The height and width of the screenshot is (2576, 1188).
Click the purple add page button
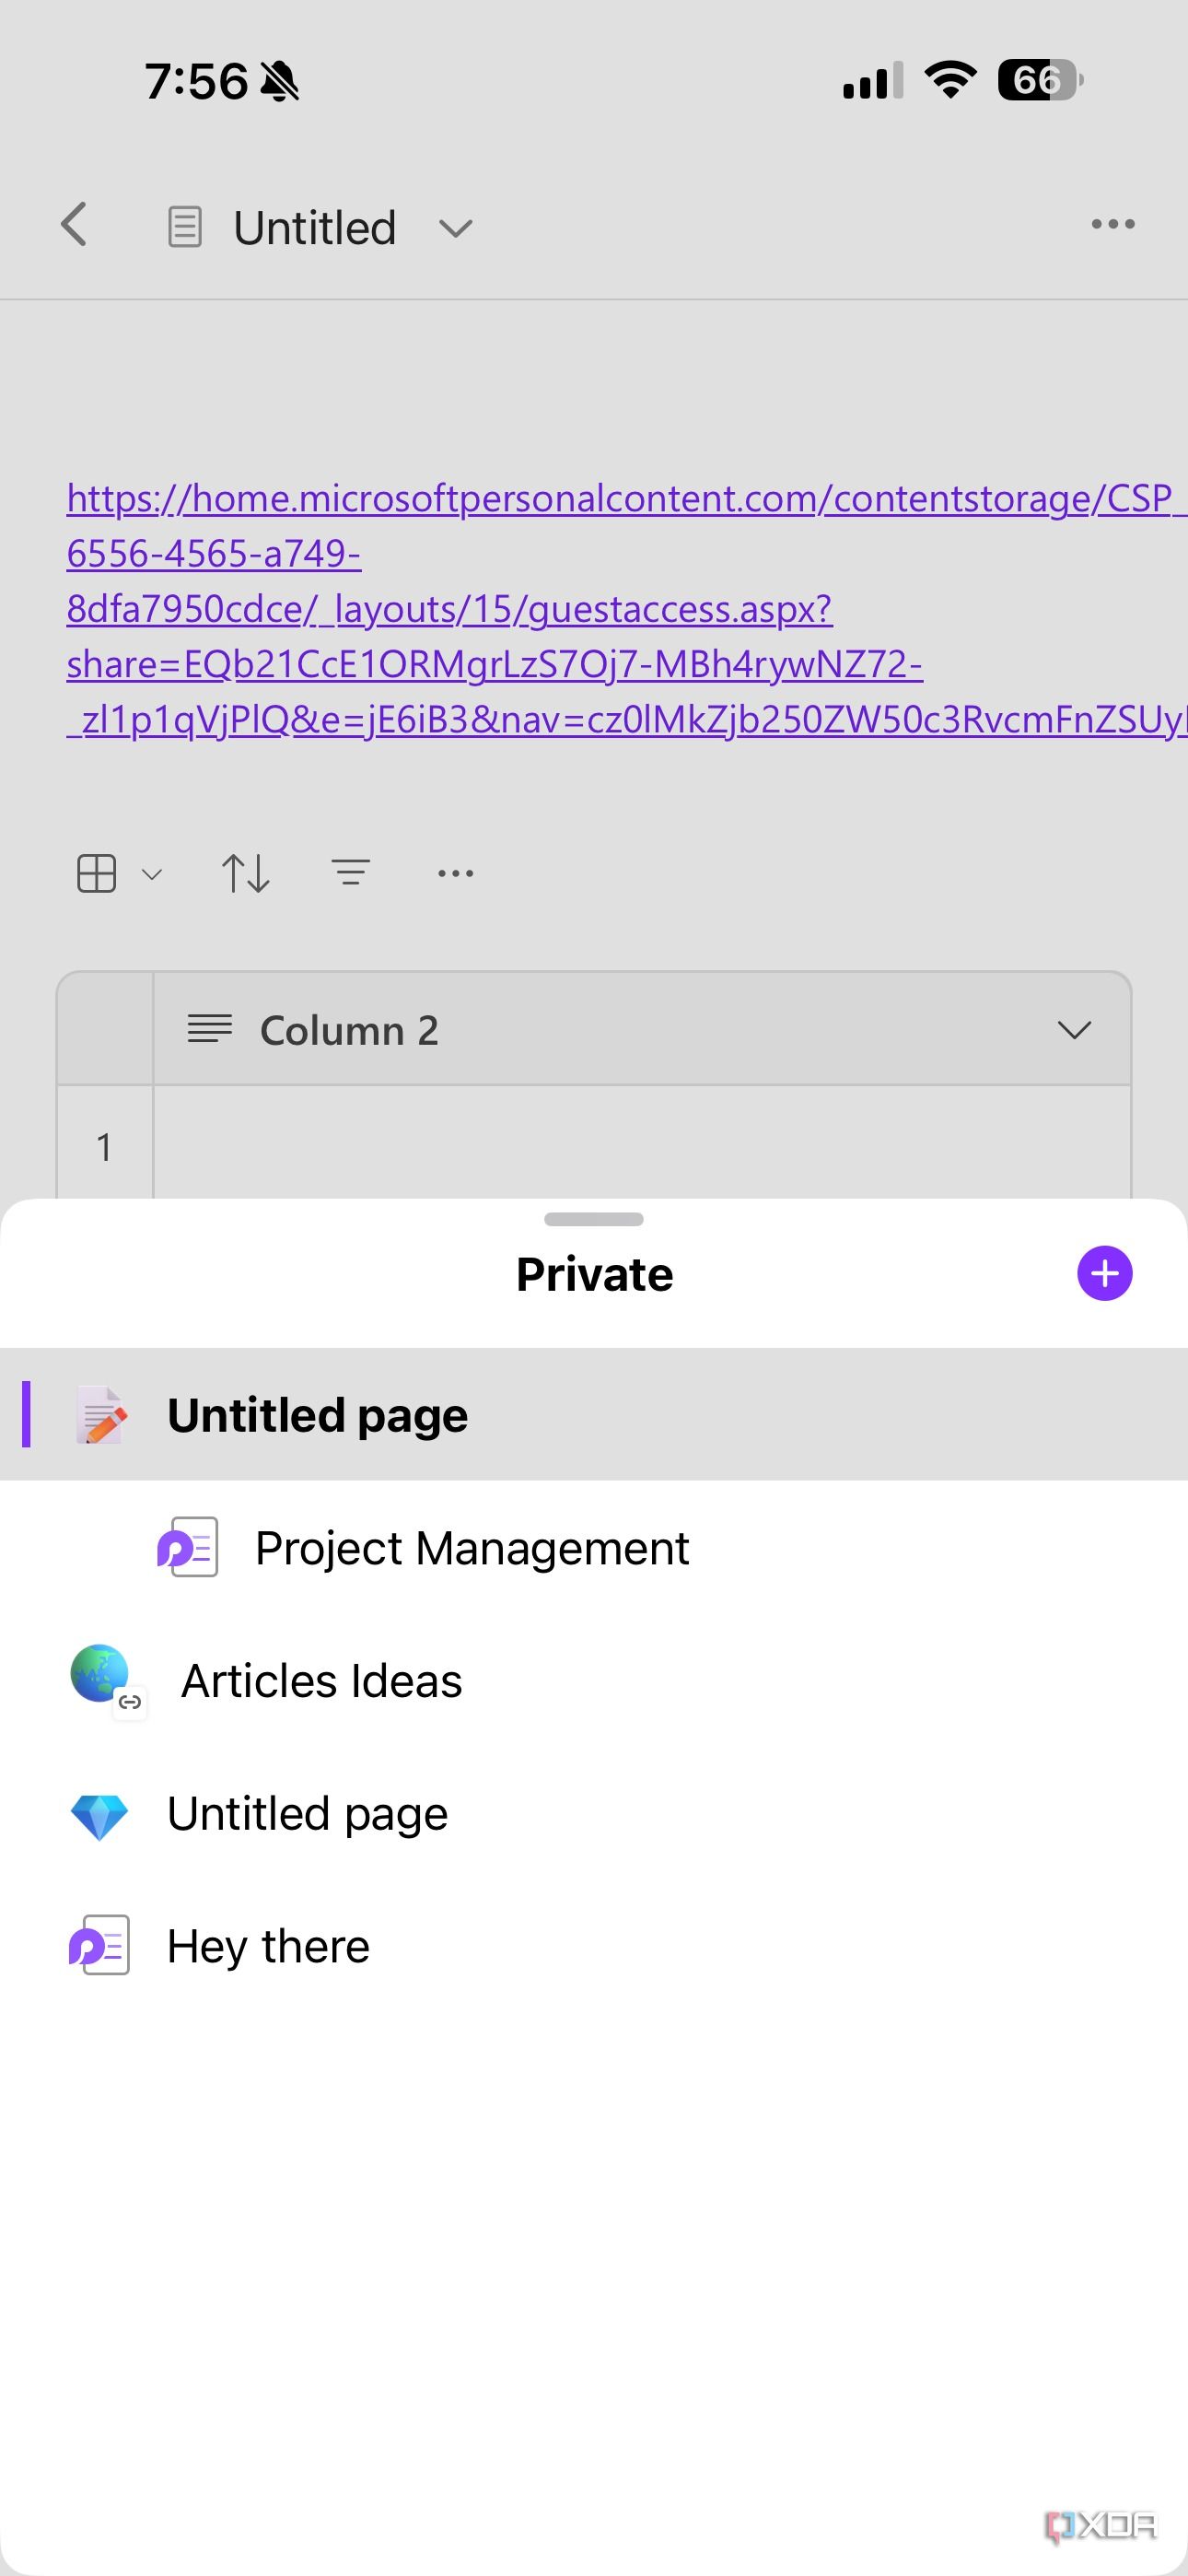point(1104,1273)
